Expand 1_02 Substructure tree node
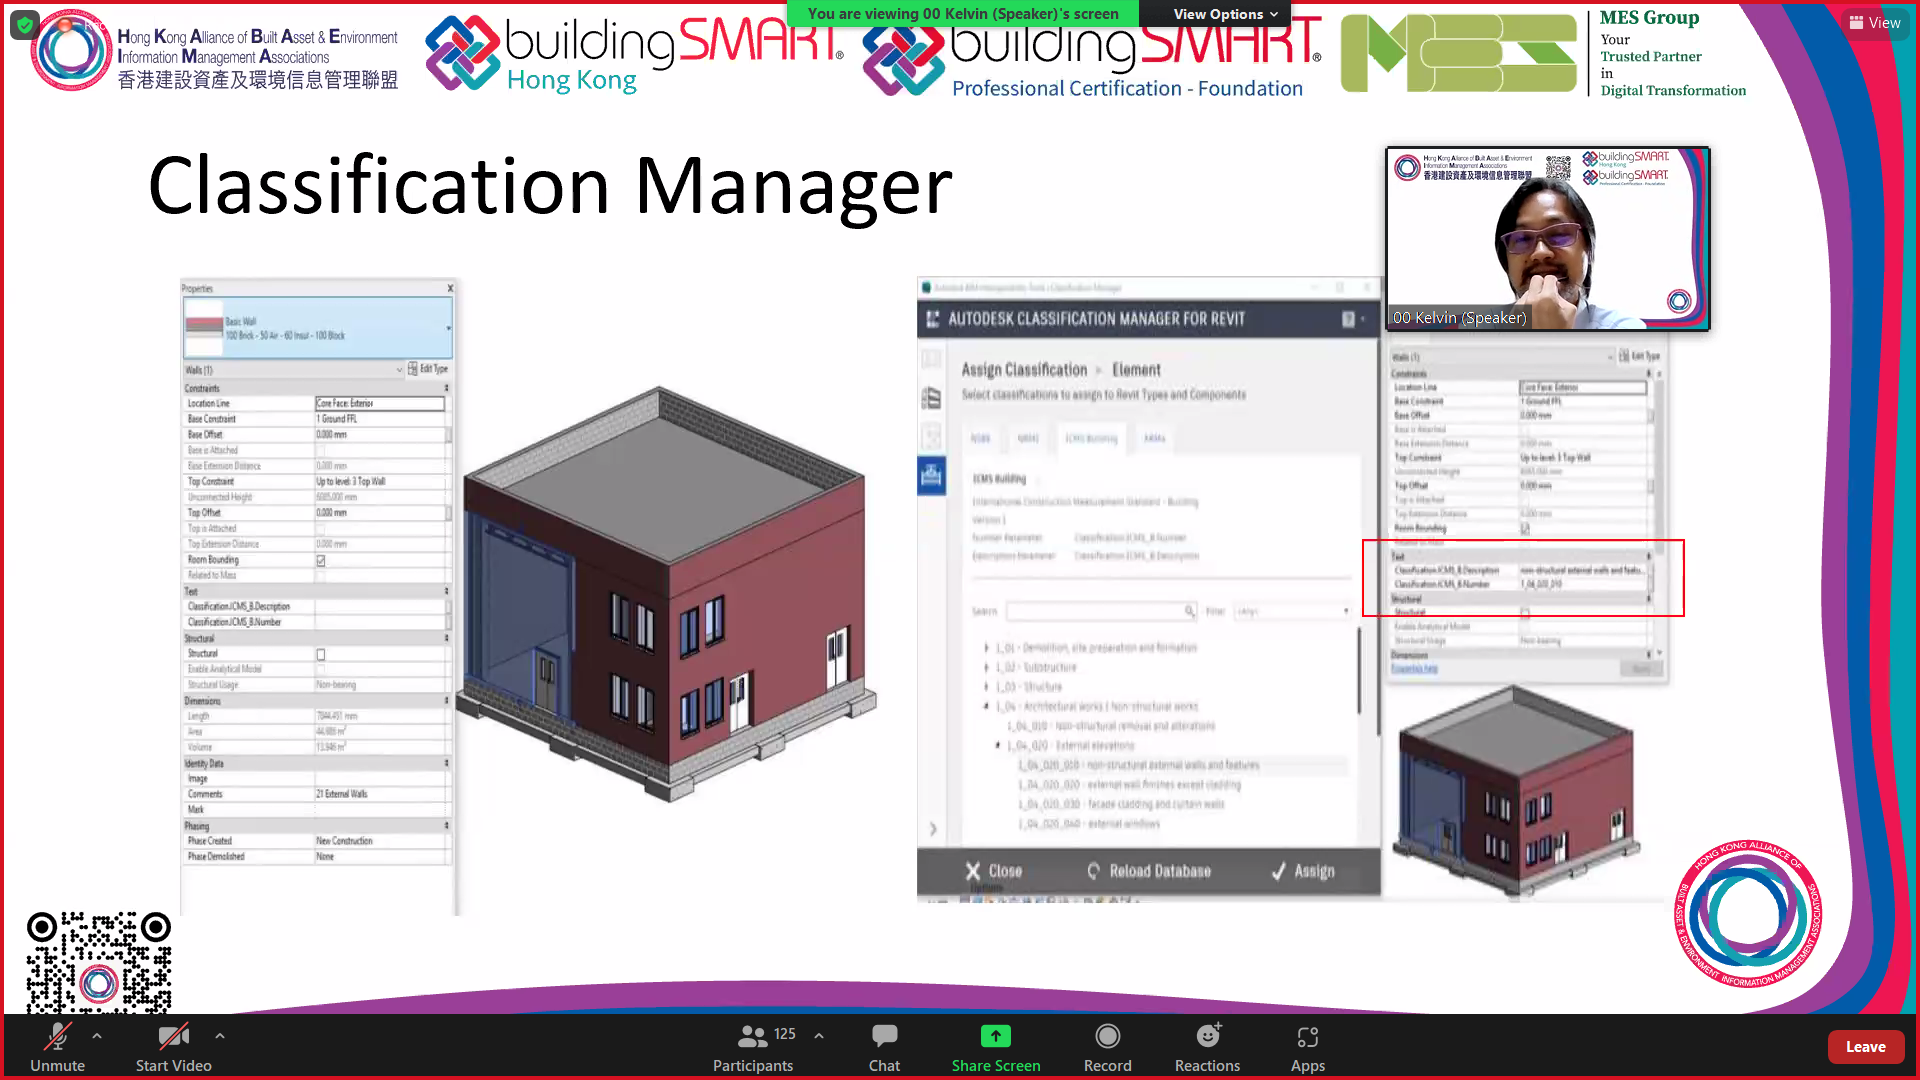 [x=987, y=668]
